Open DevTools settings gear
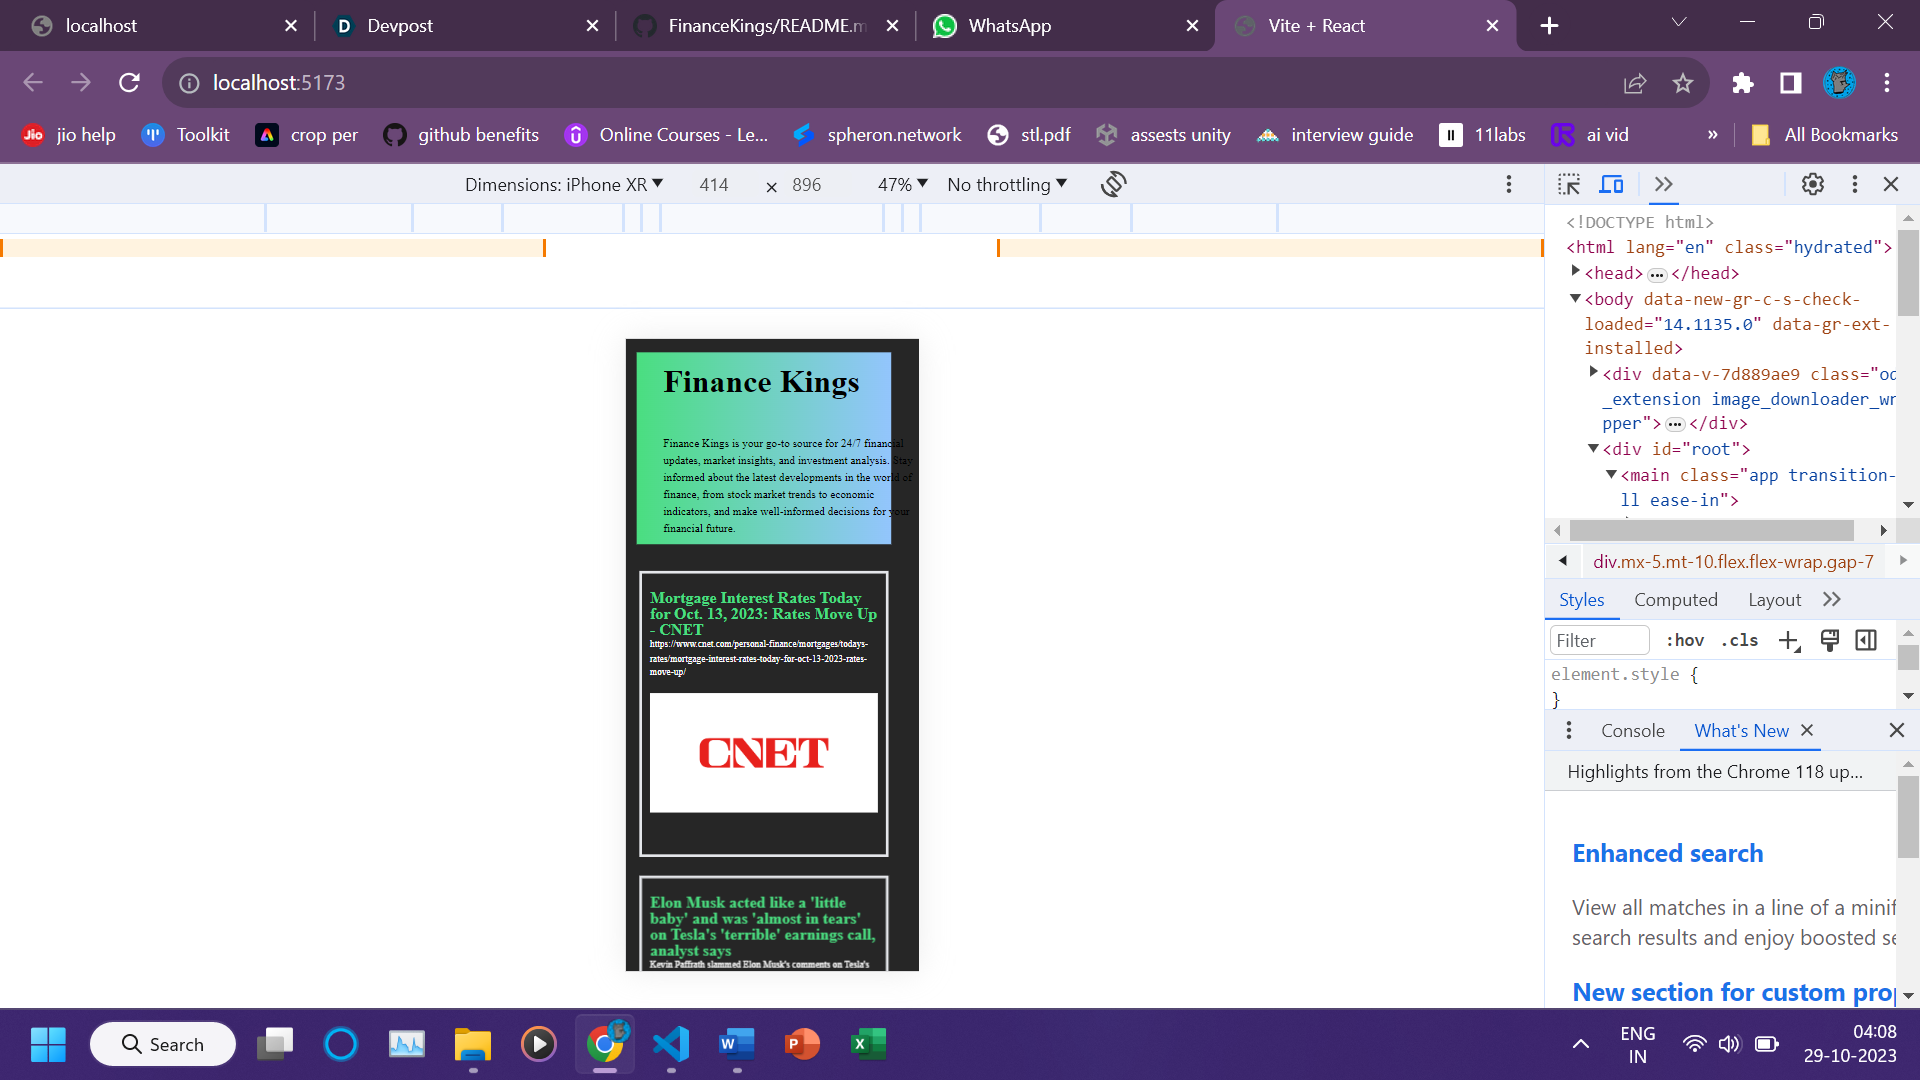This screenshot has height=1080, width=1920. [x=1812, y=184]
